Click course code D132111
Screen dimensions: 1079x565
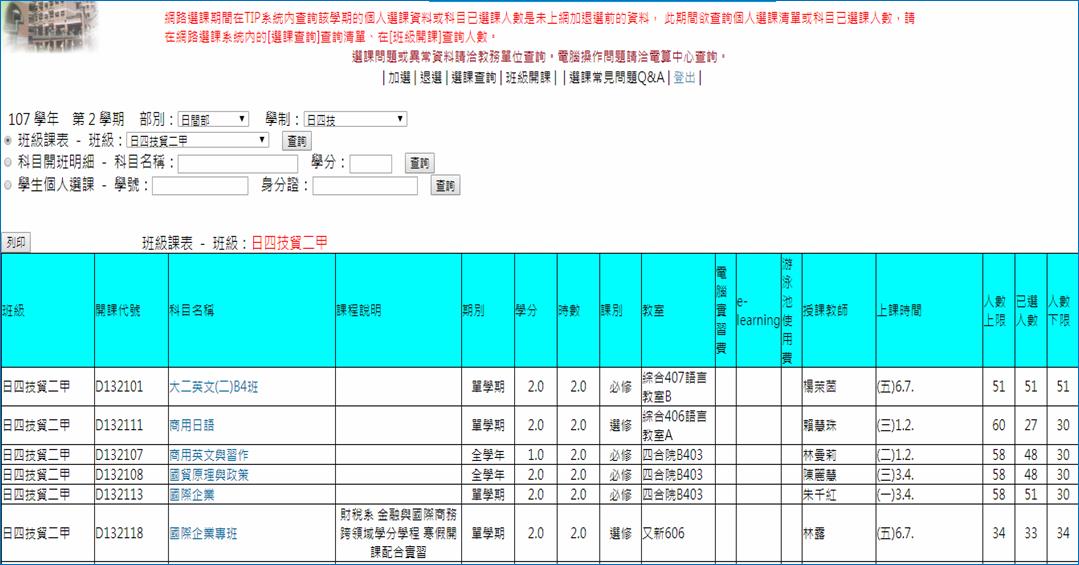(120, 425)
